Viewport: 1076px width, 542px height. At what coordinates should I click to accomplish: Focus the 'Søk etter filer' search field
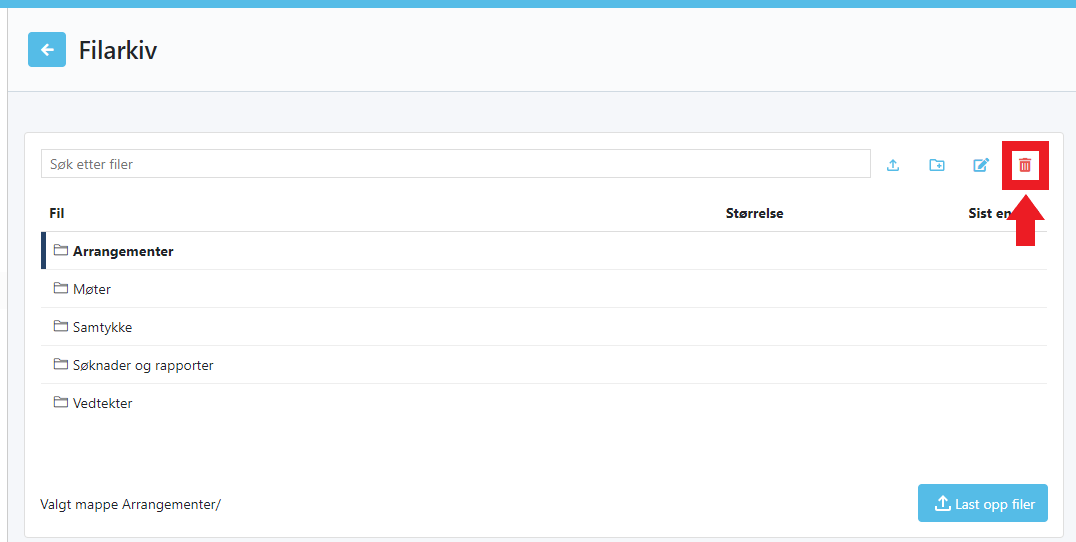[455, 164]
